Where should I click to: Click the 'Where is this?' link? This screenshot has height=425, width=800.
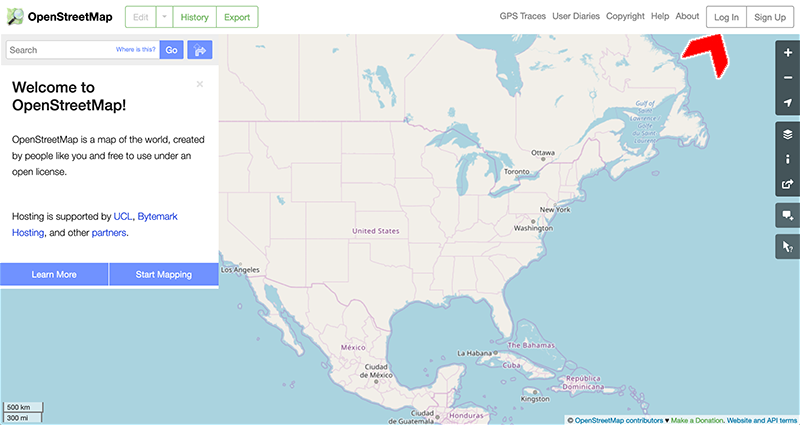(x=136, y=49)
